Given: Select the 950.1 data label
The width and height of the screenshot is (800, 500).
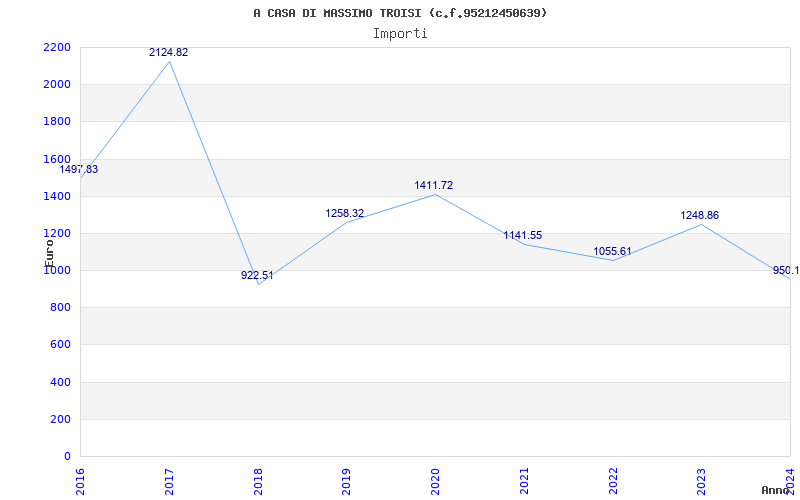Looking at the screenshot, I should click(786, 271).
